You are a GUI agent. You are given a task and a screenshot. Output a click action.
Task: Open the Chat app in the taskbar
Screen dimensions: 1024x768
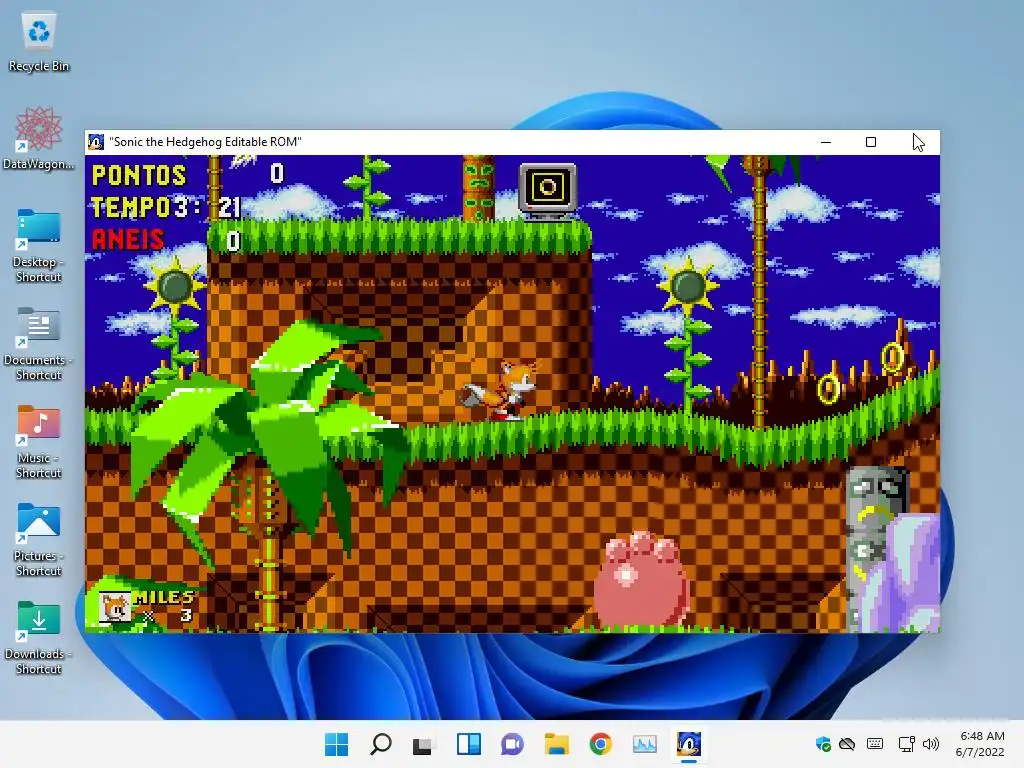tap(512, 744)
